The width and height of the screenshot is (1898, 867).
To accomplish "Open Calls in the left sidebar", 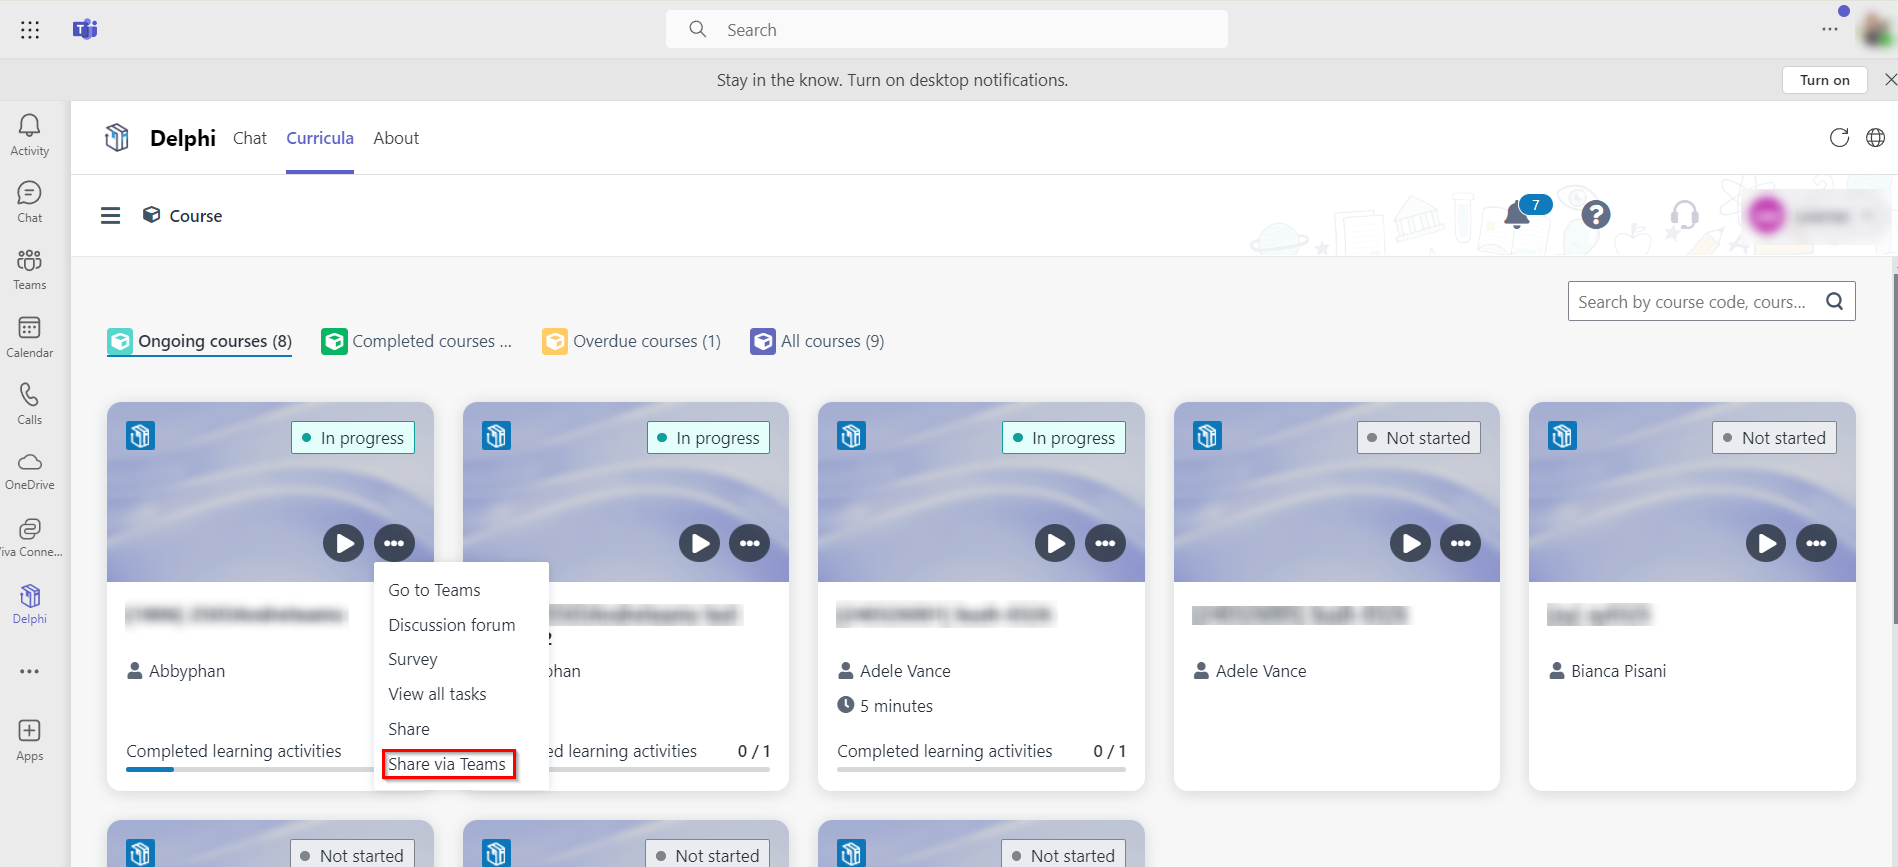I will (x=30, y=404).
